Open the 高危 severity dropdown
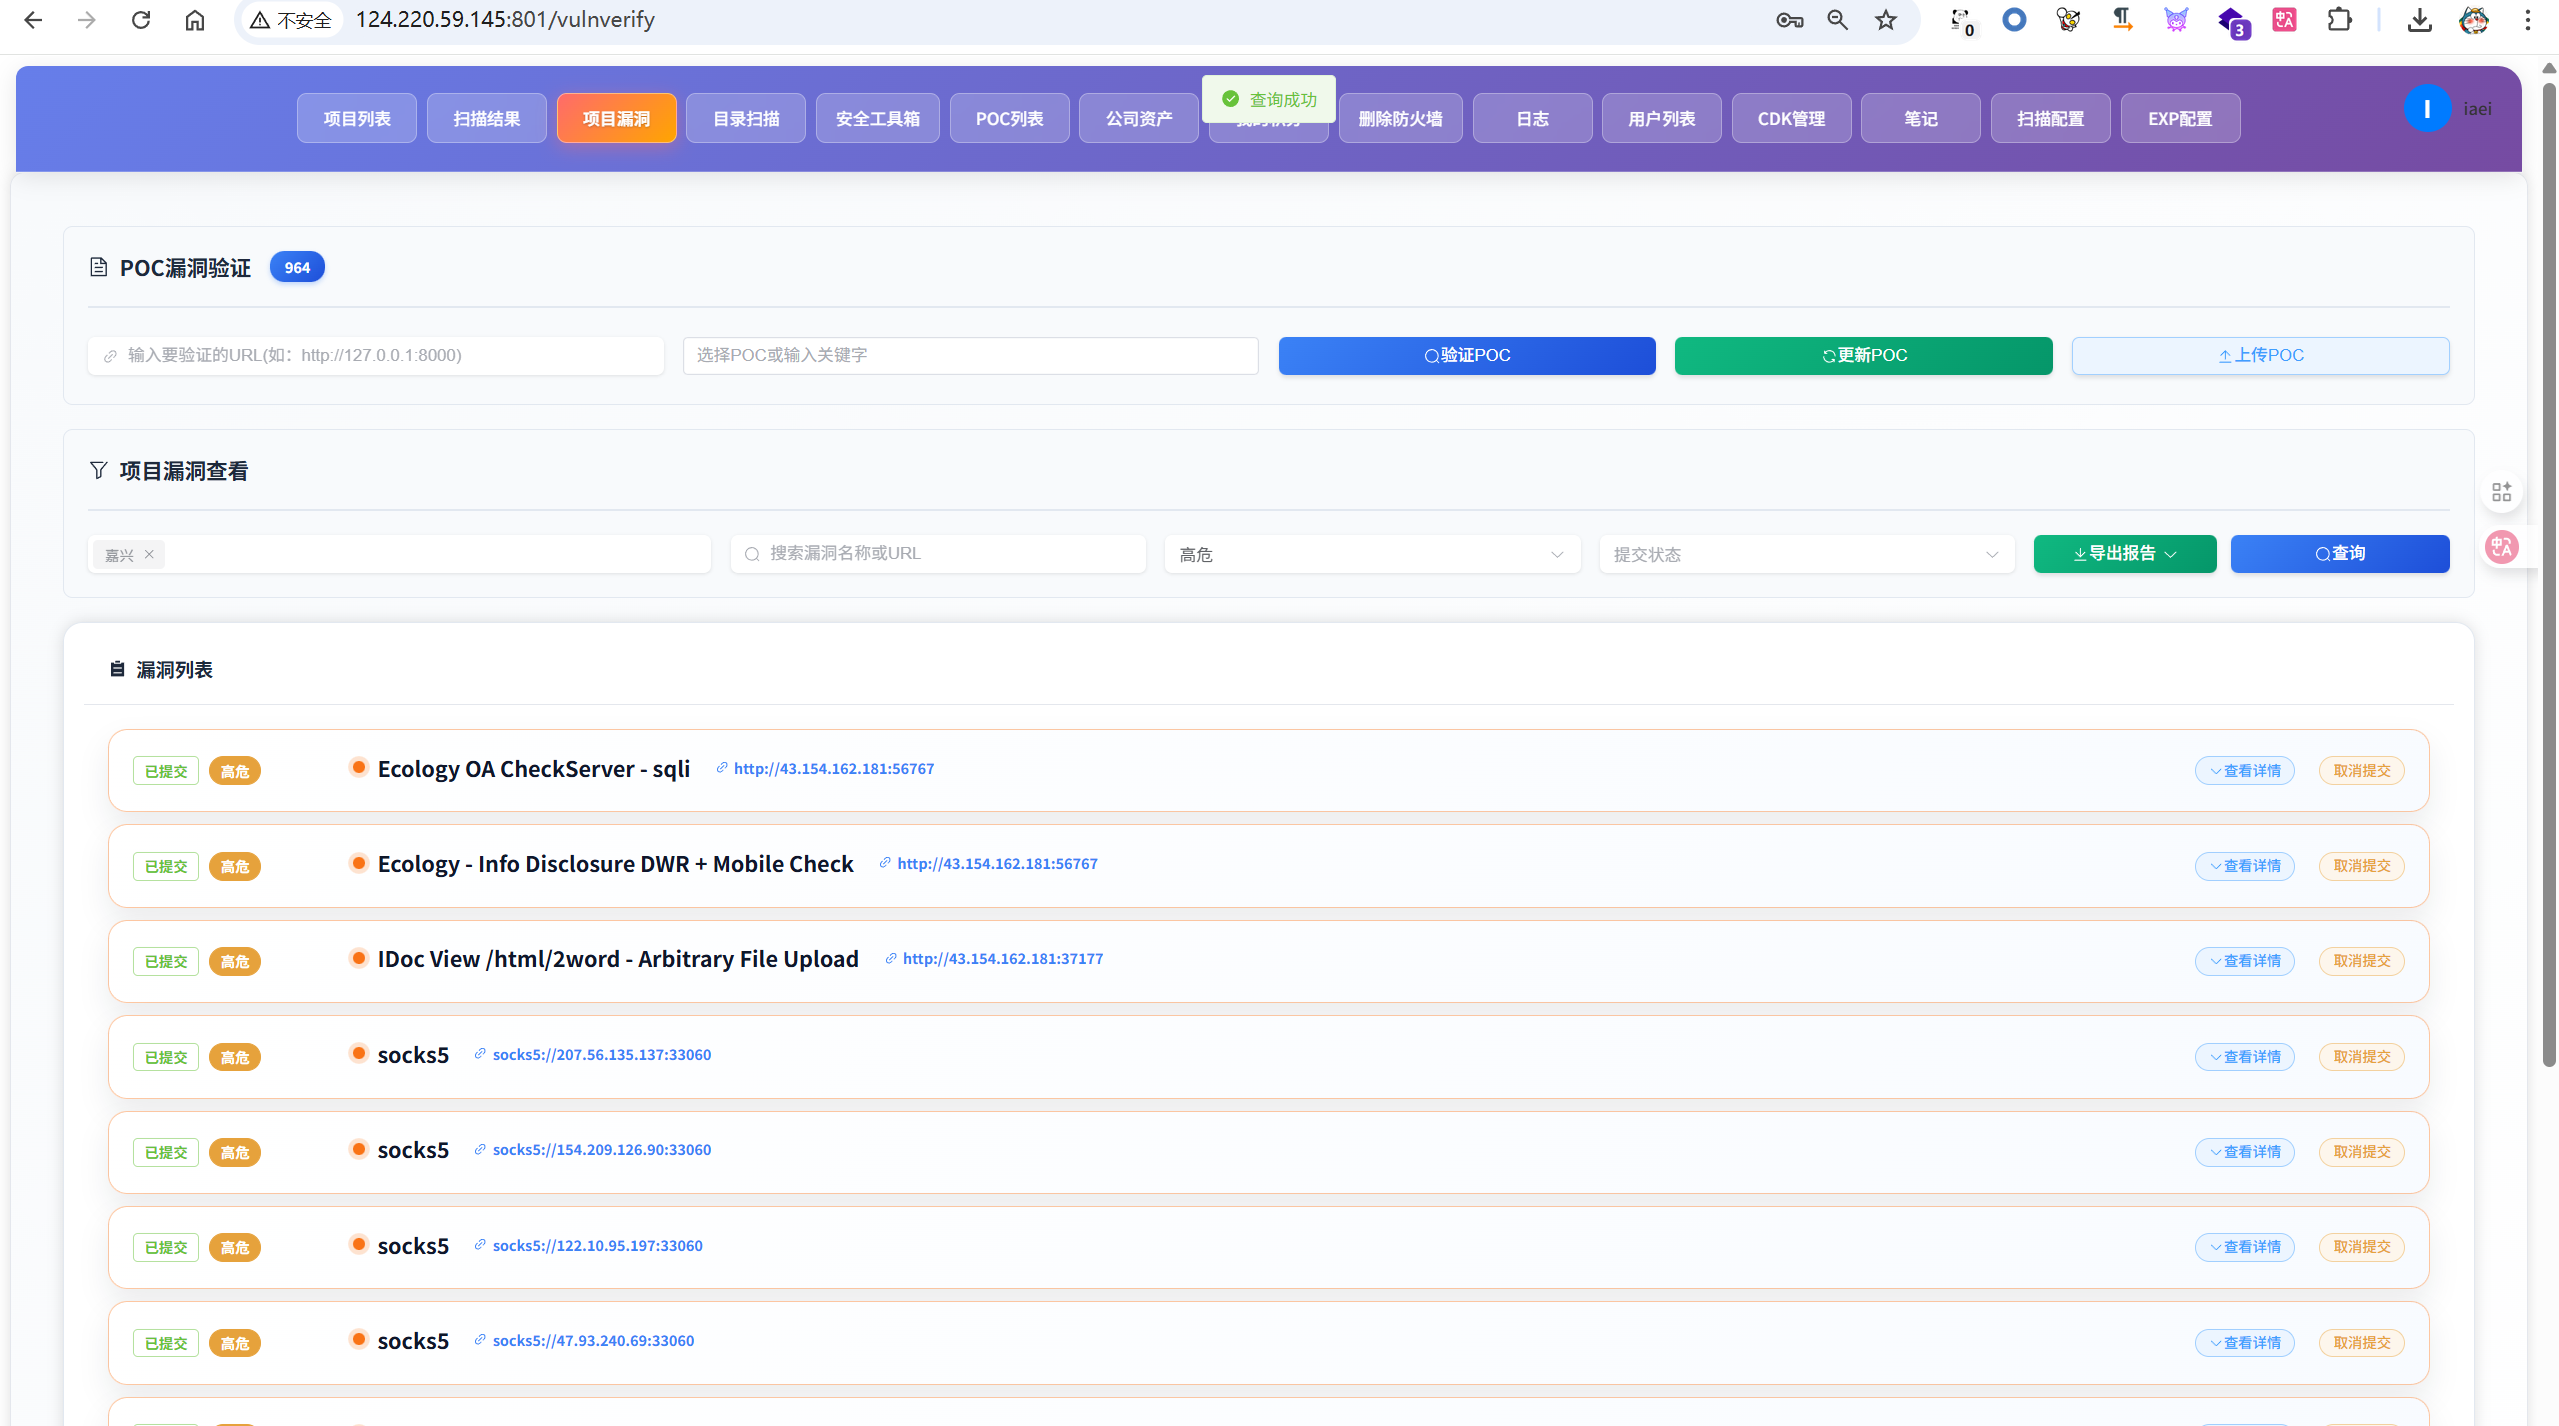 click(1372, 554)
